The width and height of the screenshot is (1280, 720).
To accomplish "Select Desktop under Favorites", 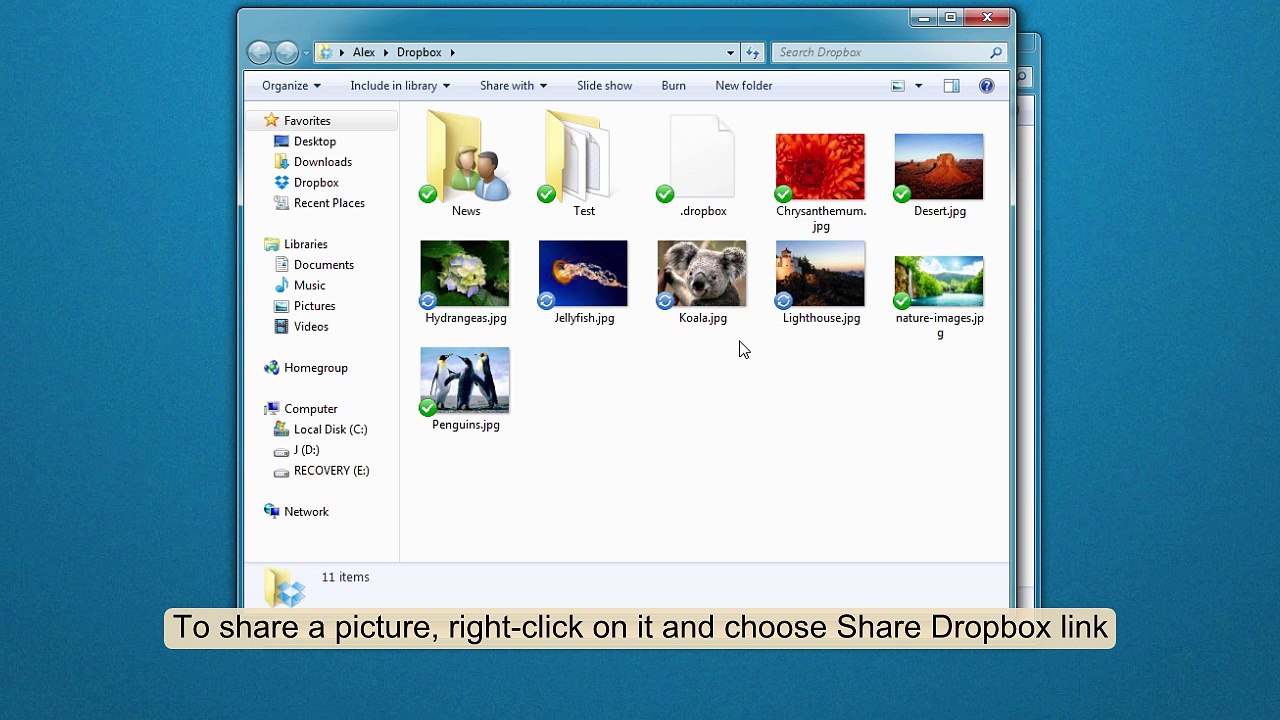I will (315, 142).
